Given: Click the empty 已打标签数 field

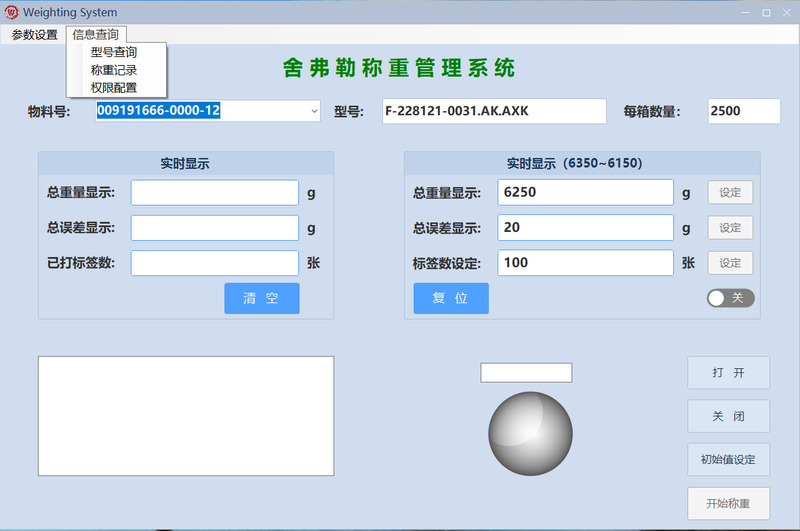Looking at the screenshot, I should pos(215,263).
